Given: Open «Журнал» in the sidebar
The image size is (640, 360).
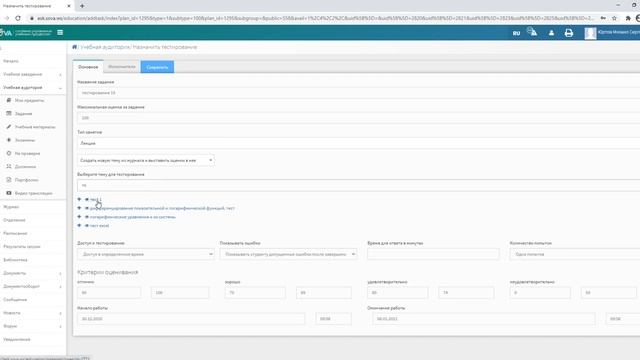Looking at the screenshot, I should (11, 207).
